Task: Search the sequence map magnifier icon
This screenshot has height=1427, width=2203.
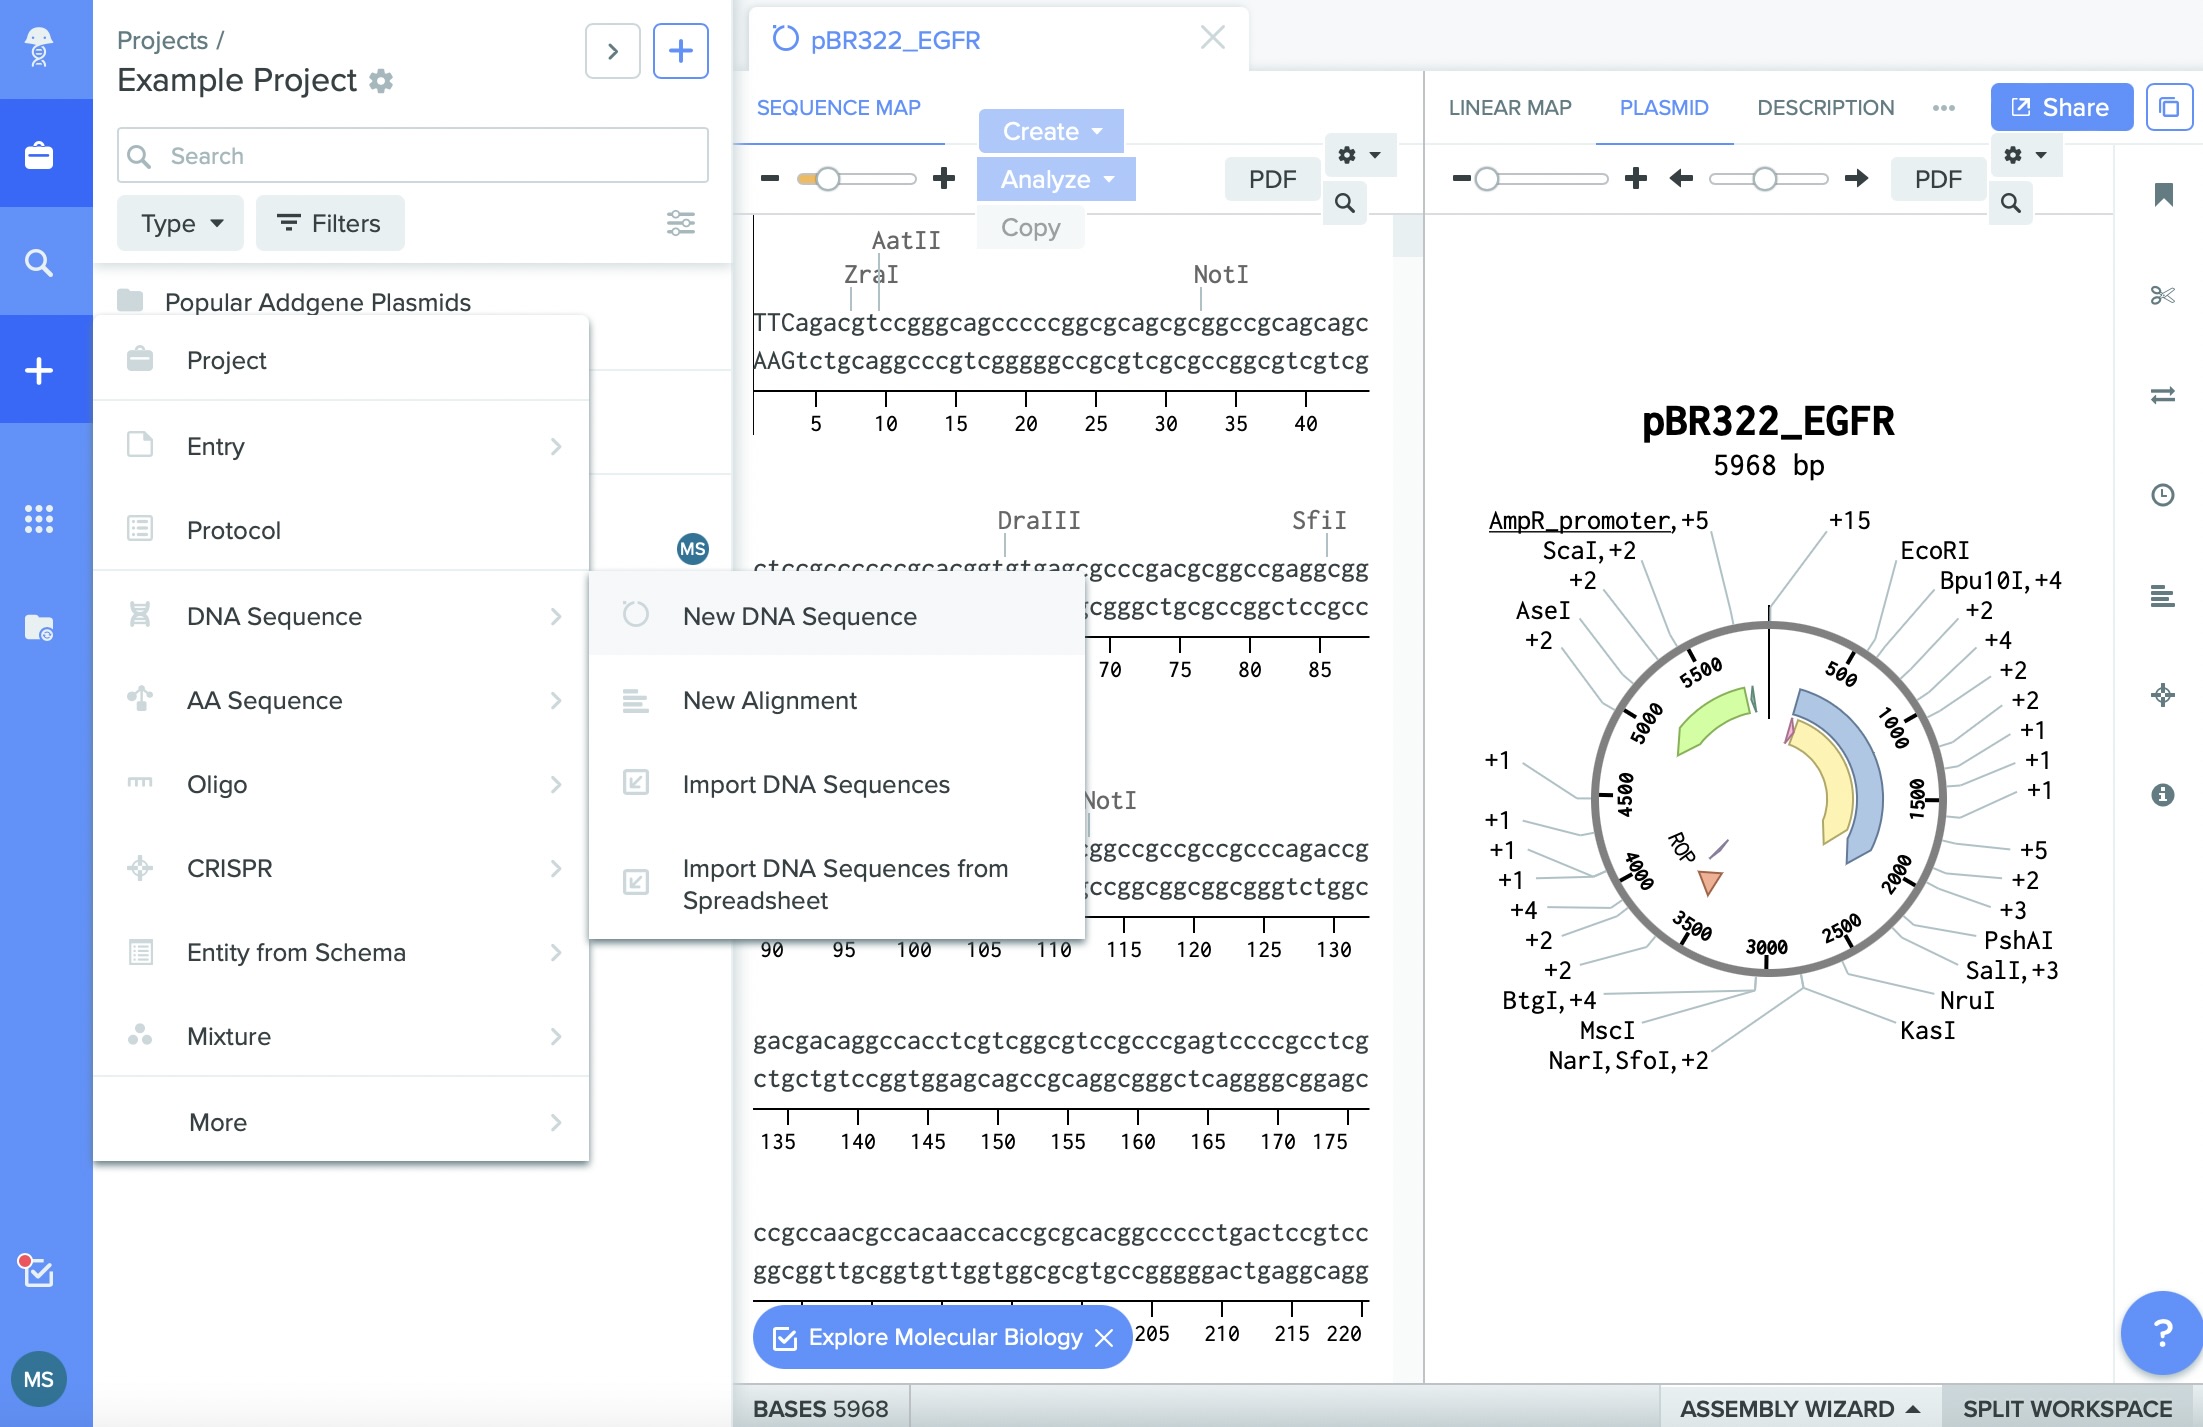Action: pyautogui.click(x=1345, y=203)
